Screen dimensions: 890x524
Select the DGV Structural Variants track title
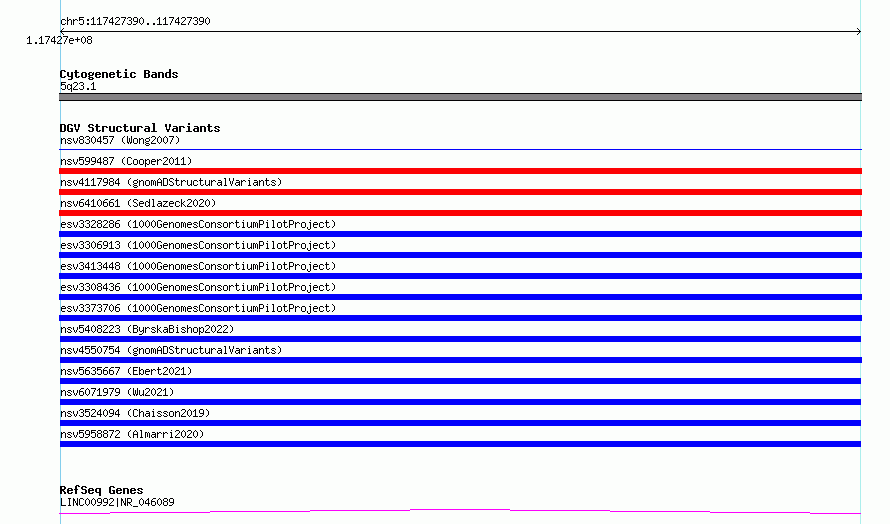(140, 128)
